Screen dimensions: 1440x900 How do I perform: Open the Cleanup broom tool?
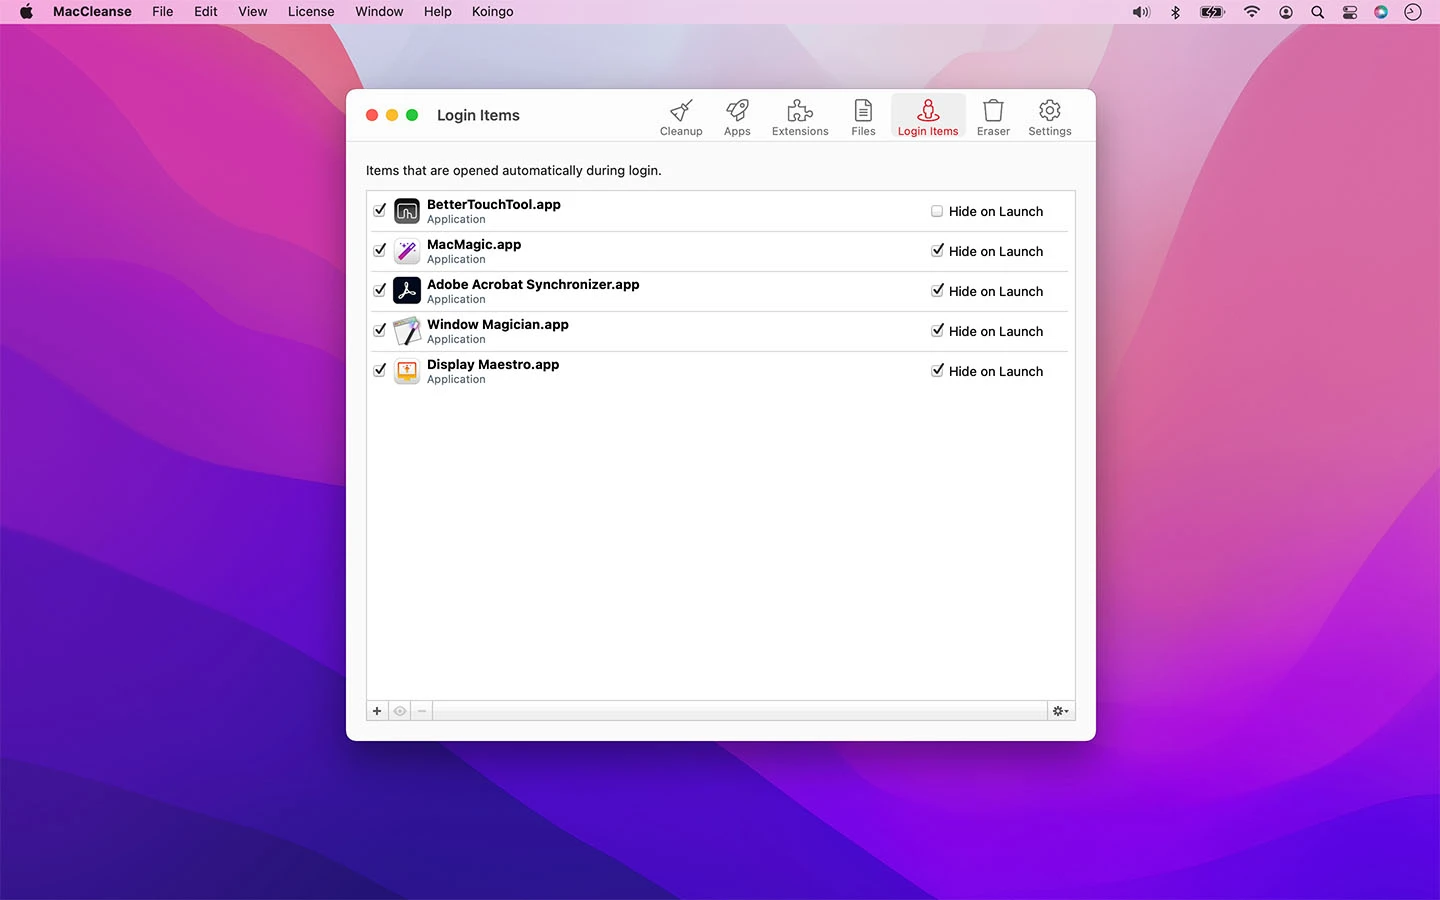coord(681,117)
